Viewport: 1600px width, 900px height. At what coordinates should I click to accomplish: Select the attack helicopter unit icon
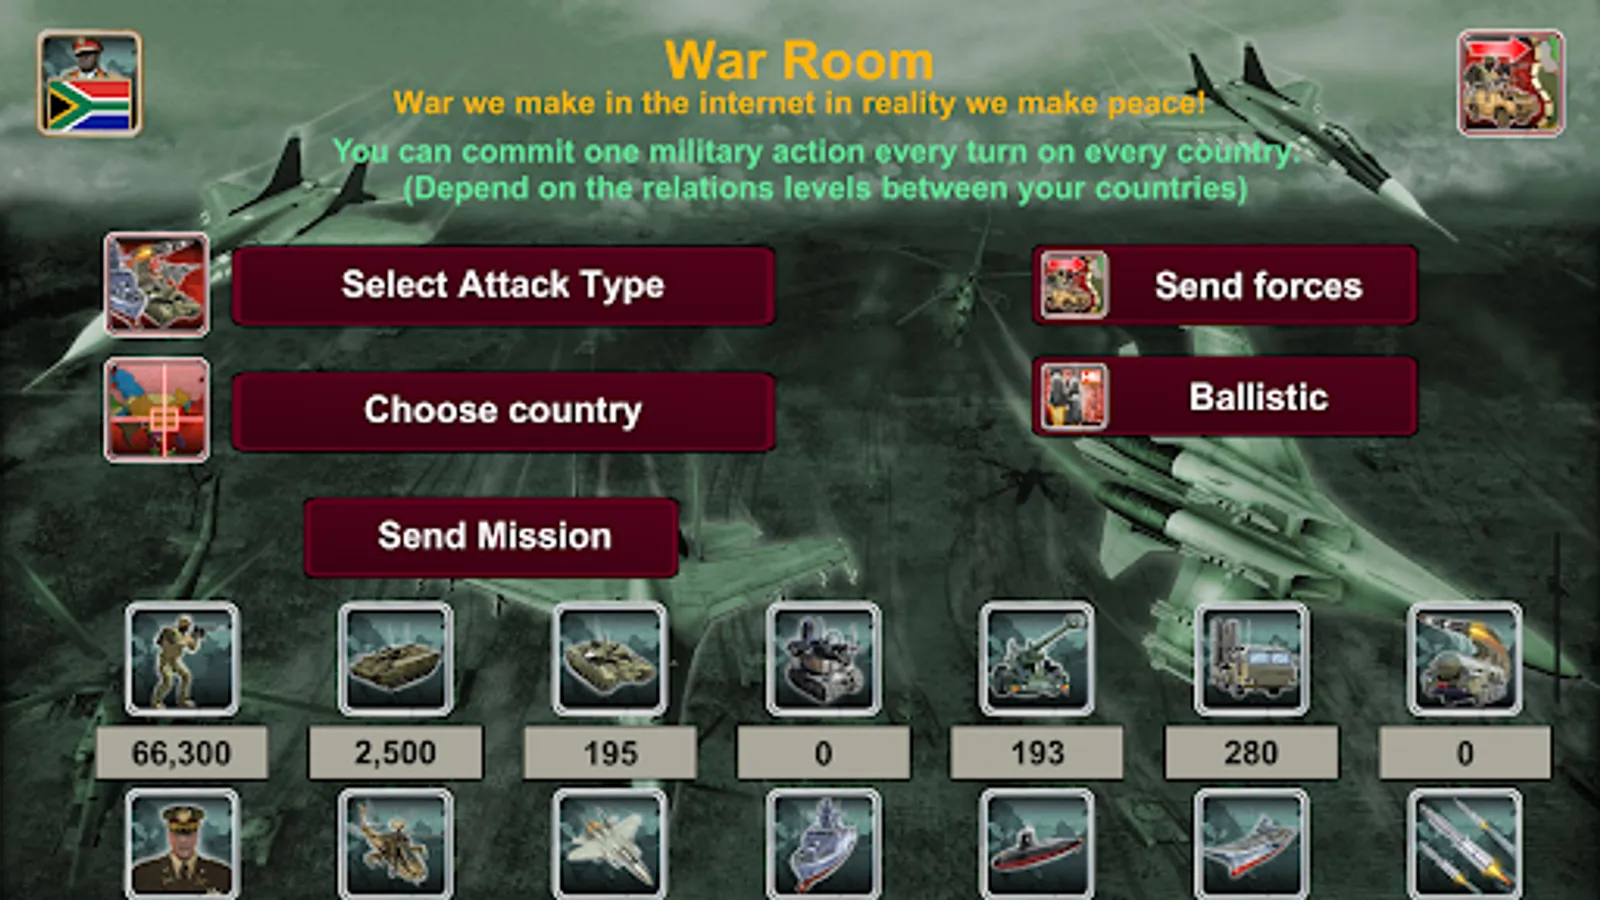pyautogui.click(x=396, y=844)
